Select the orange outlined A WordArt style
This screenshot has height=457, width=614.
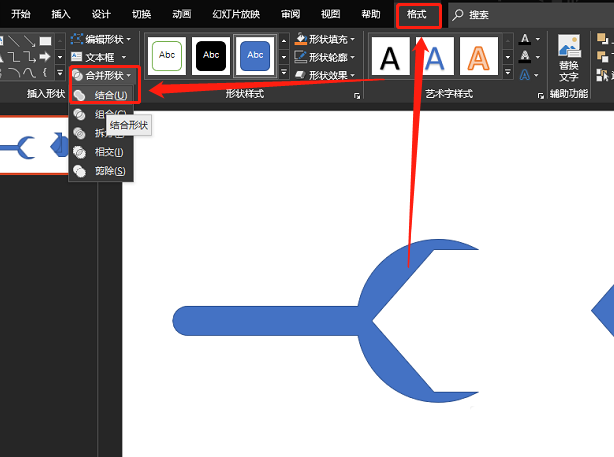click(479, 58)
